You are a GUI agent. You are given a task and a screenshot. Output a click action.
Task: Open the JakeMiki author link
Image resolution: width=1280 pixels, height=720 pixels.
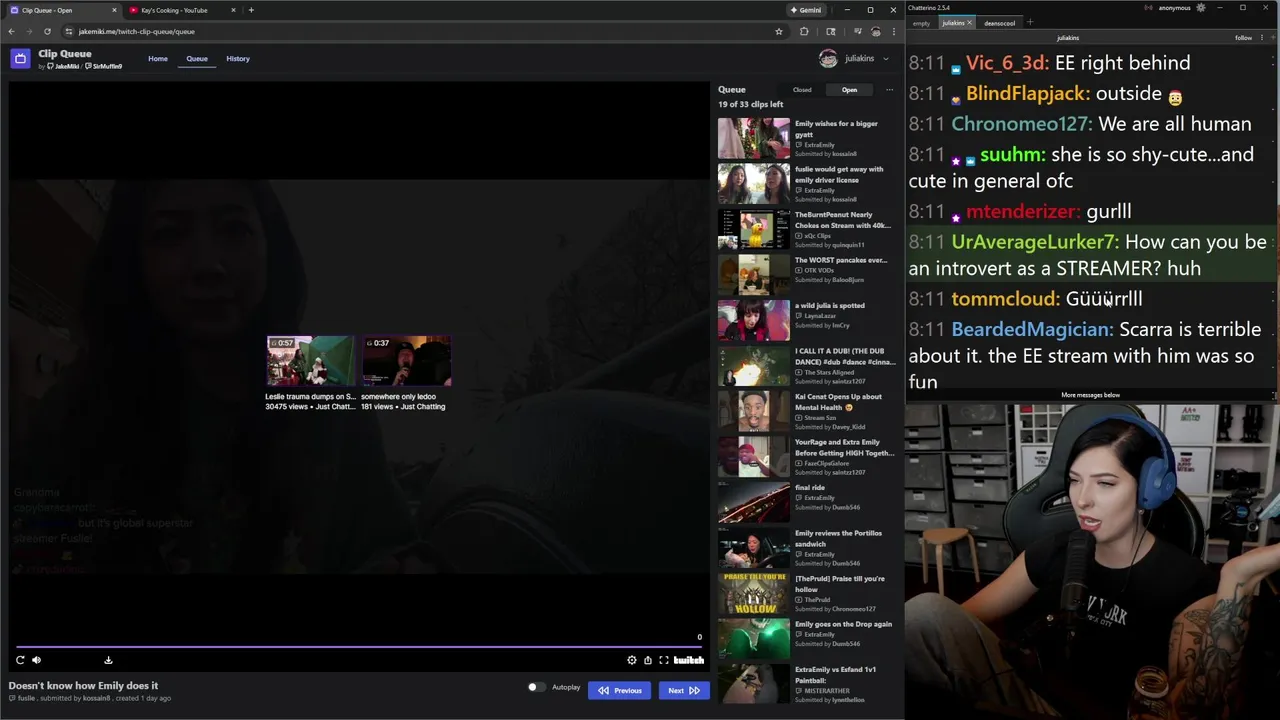(x=64, y=66)
